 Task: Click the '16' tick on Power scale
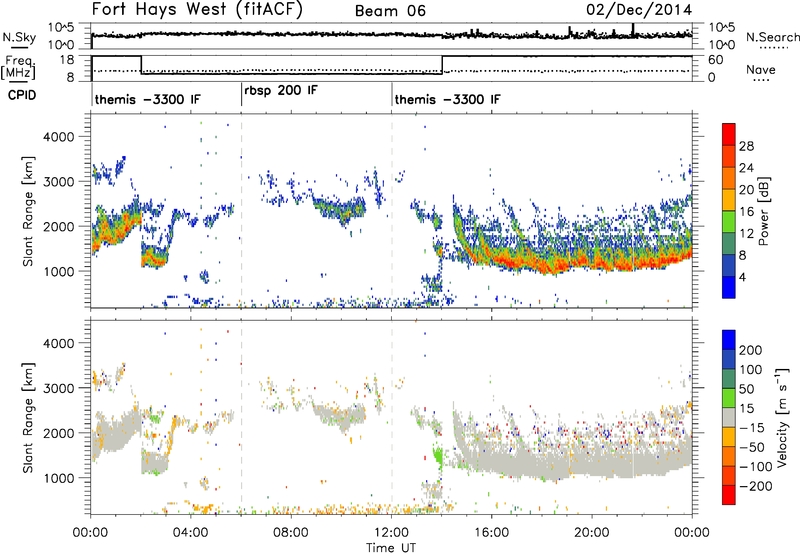click(x=746, y=212)
